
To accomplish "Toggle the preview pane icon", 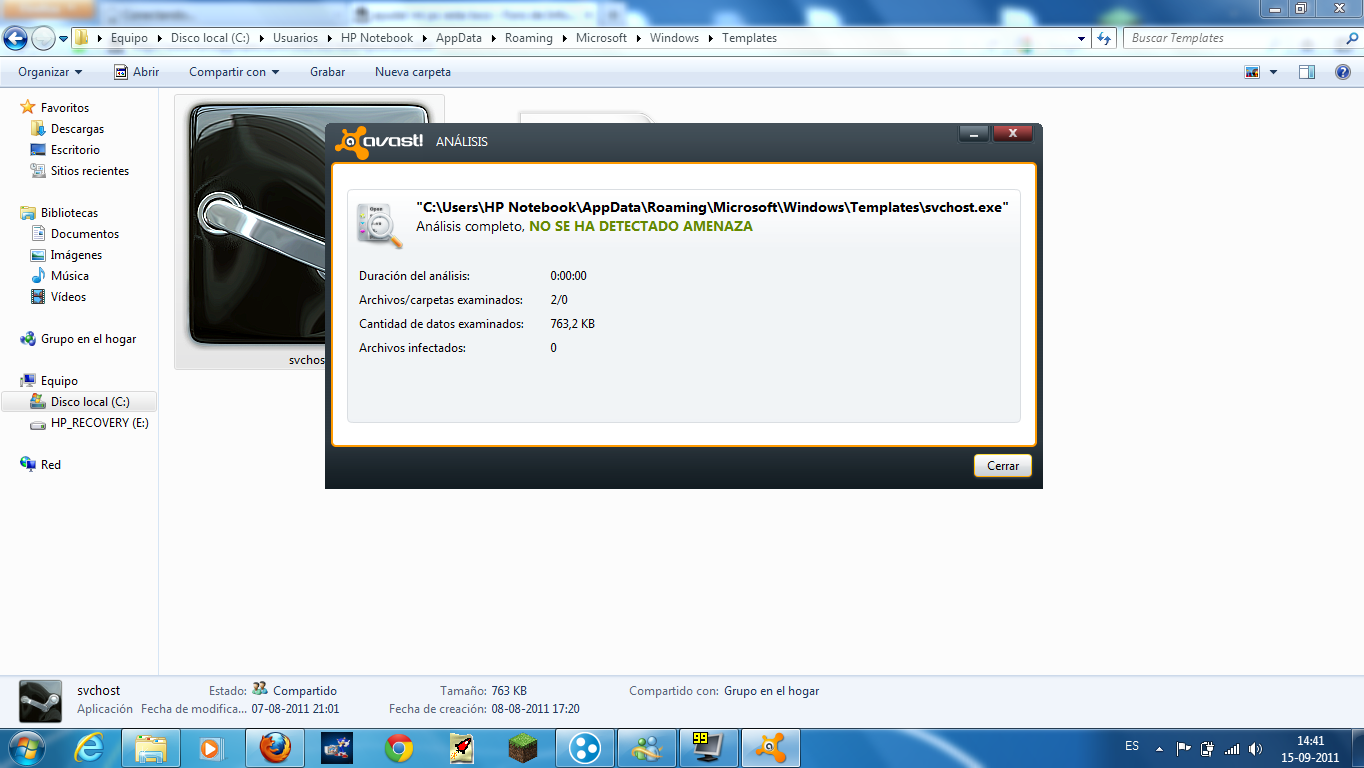I will (1307, 72).
